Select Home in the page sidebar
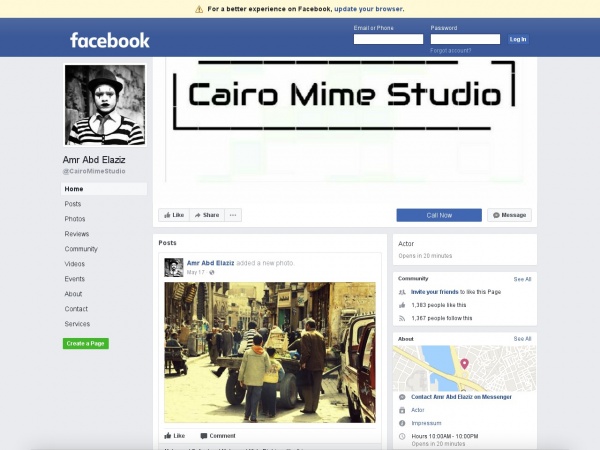The image size is (600, 450). coord(104,189)
